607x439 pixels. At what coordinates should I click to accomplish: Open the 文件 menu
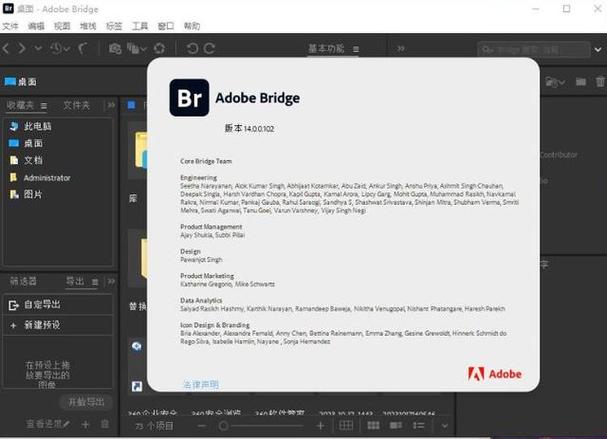coord(10,26)
